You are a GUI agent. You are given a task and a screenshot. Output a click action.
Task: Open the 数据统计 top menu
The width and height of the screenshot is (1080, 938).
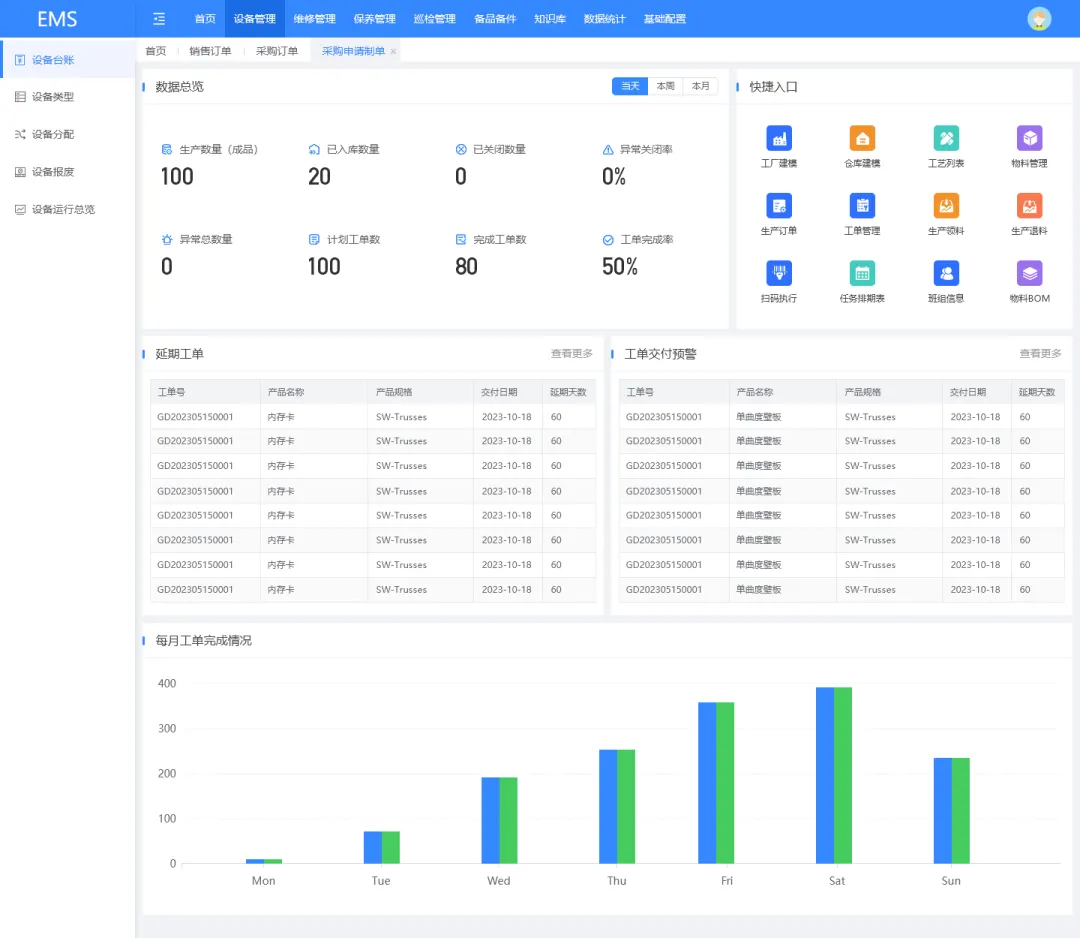pyautogui.click(x=605, y=19)
